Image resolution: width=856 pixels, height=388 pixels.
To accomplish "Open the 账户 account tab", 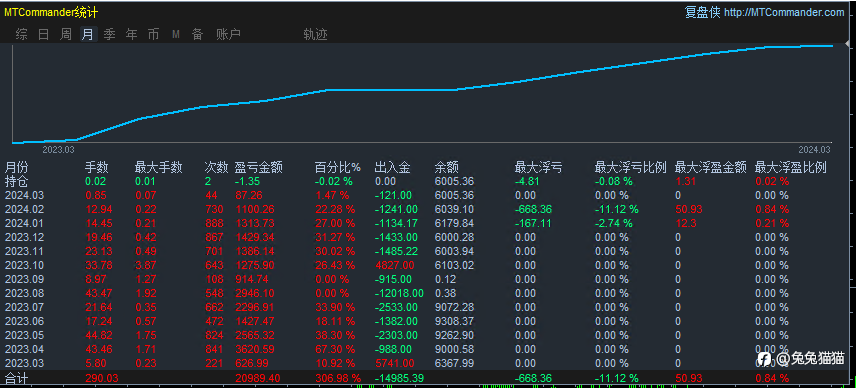I will (x=228, y=35).
